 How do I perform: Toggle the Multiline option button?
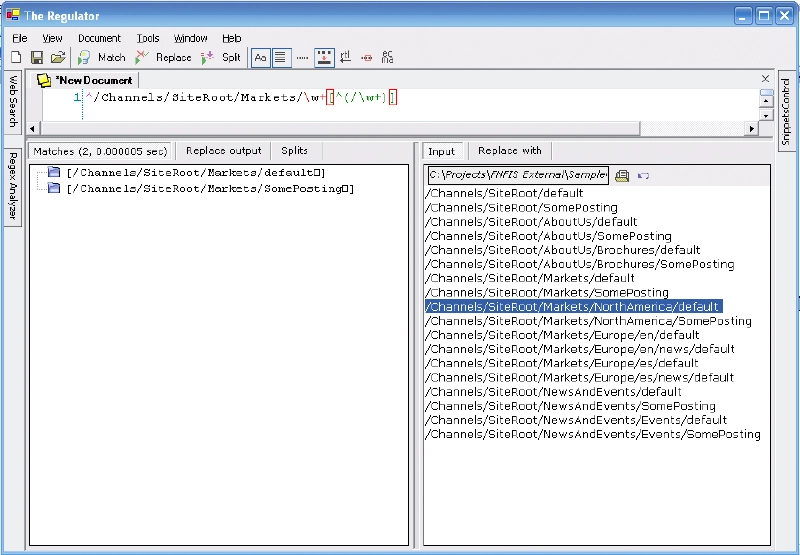pos(281,57)
